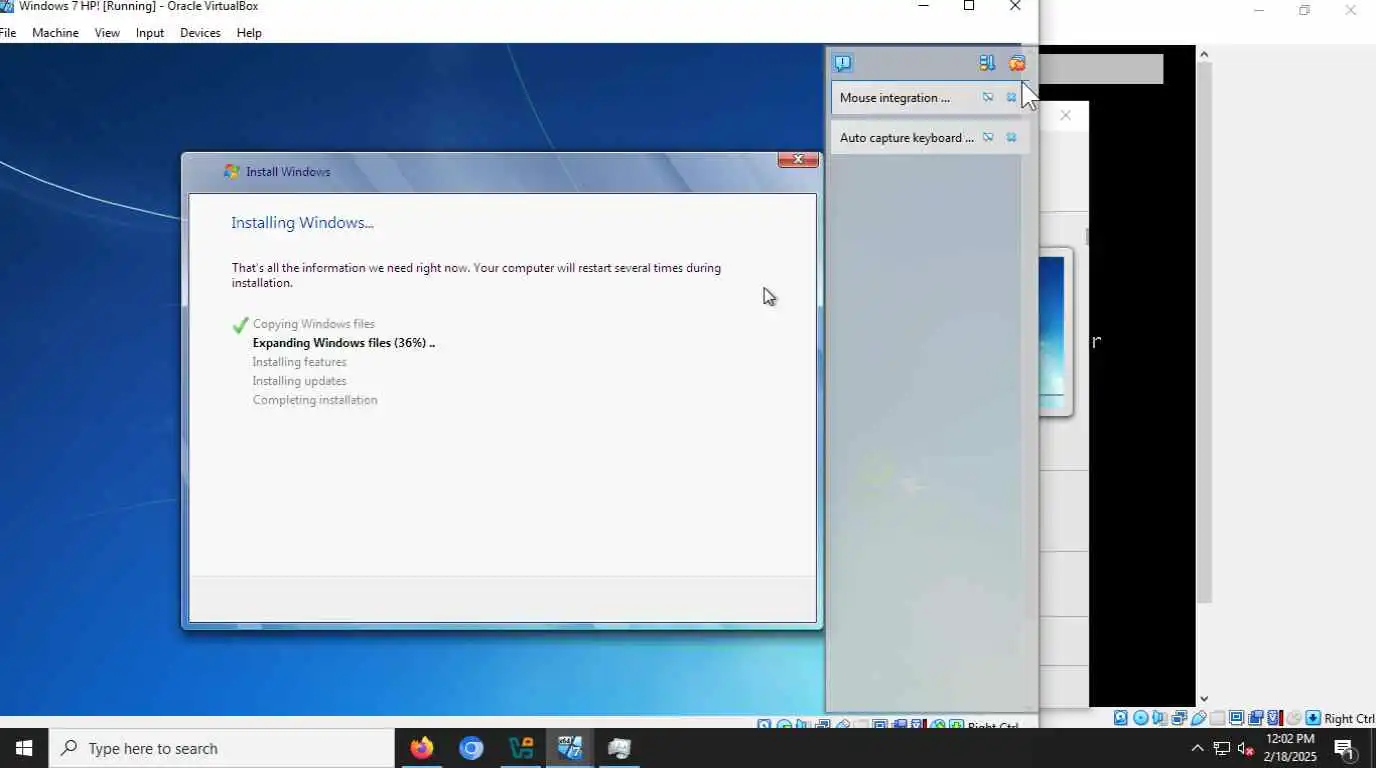Dismiss the Auto capture keyboard notification
This screenshot has height=768, width=1376.
tap(1011, 137)
